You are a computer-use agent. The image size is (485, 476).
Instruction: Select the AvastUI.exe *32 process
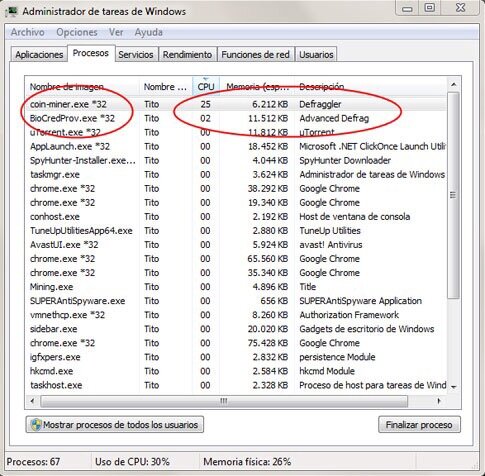236,245
